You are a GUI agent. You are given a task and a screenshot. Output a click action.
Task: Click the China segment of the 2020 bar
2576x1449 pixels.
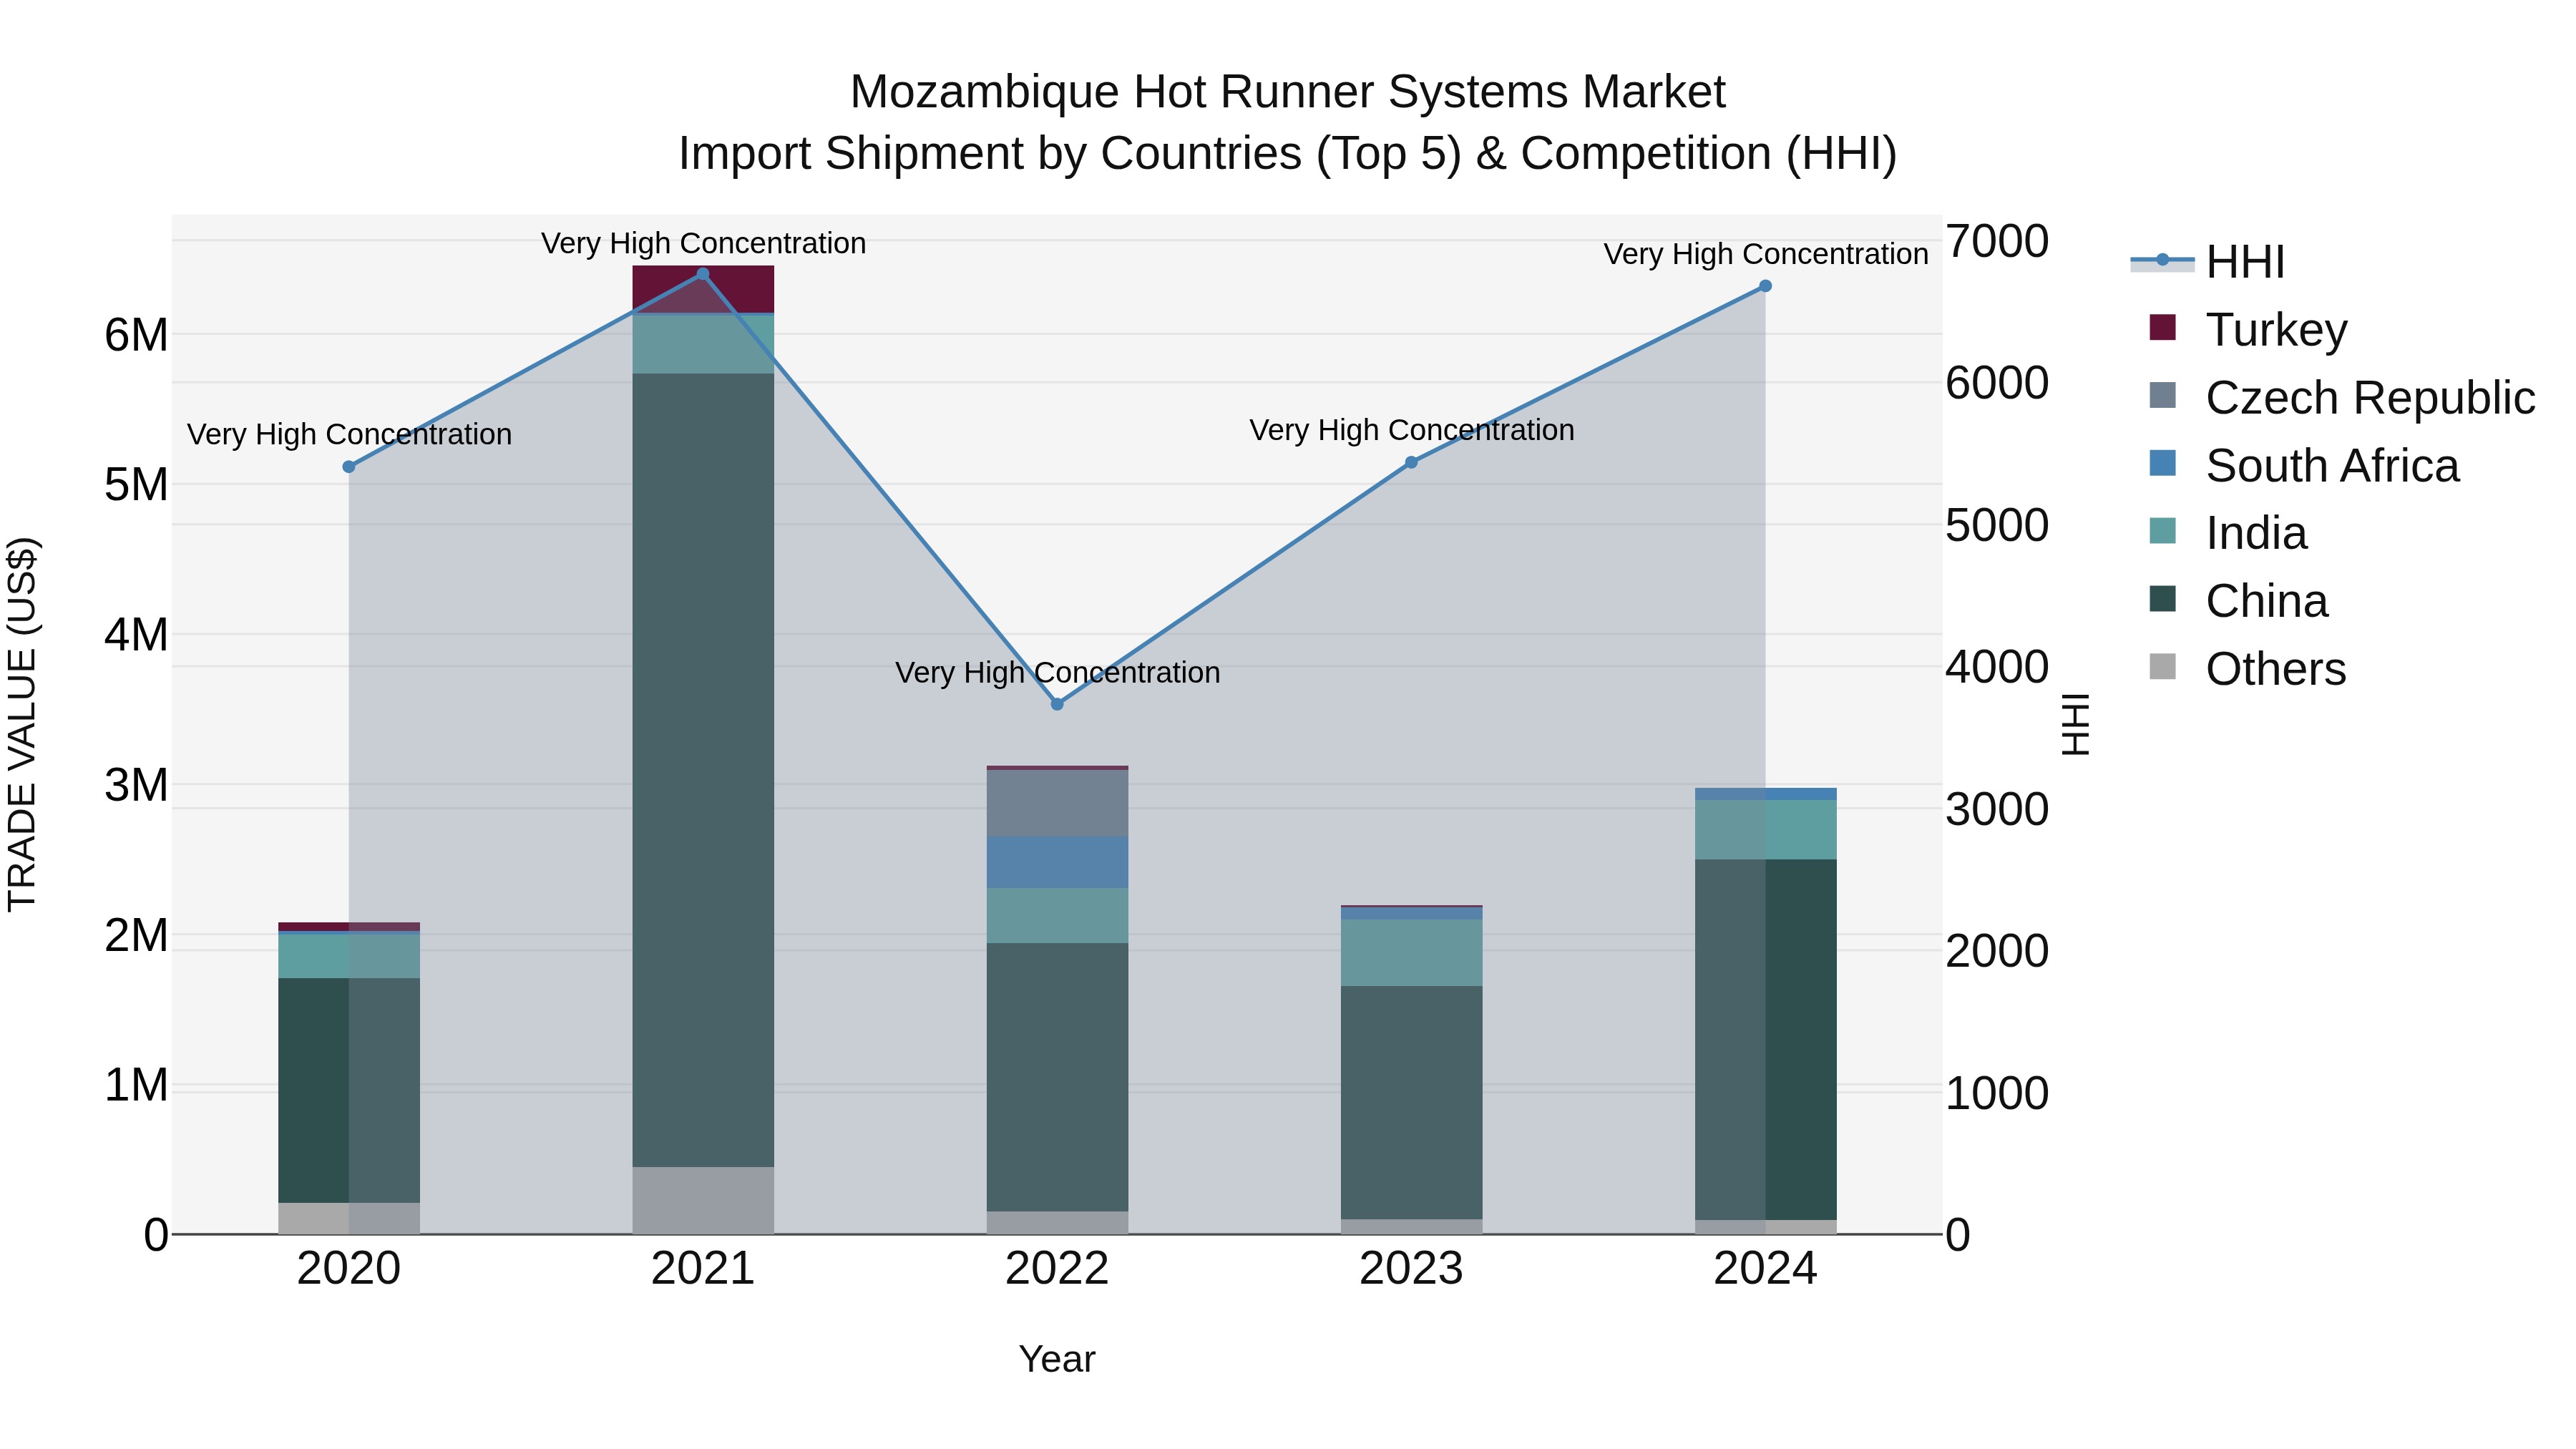point(349,1090)
